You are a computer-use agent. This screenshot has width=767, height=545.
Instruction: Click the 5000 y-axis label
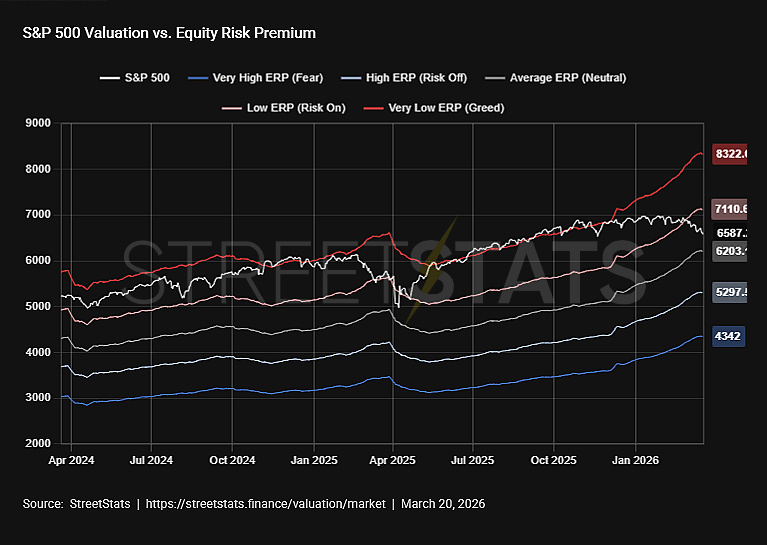pos(38,306)
